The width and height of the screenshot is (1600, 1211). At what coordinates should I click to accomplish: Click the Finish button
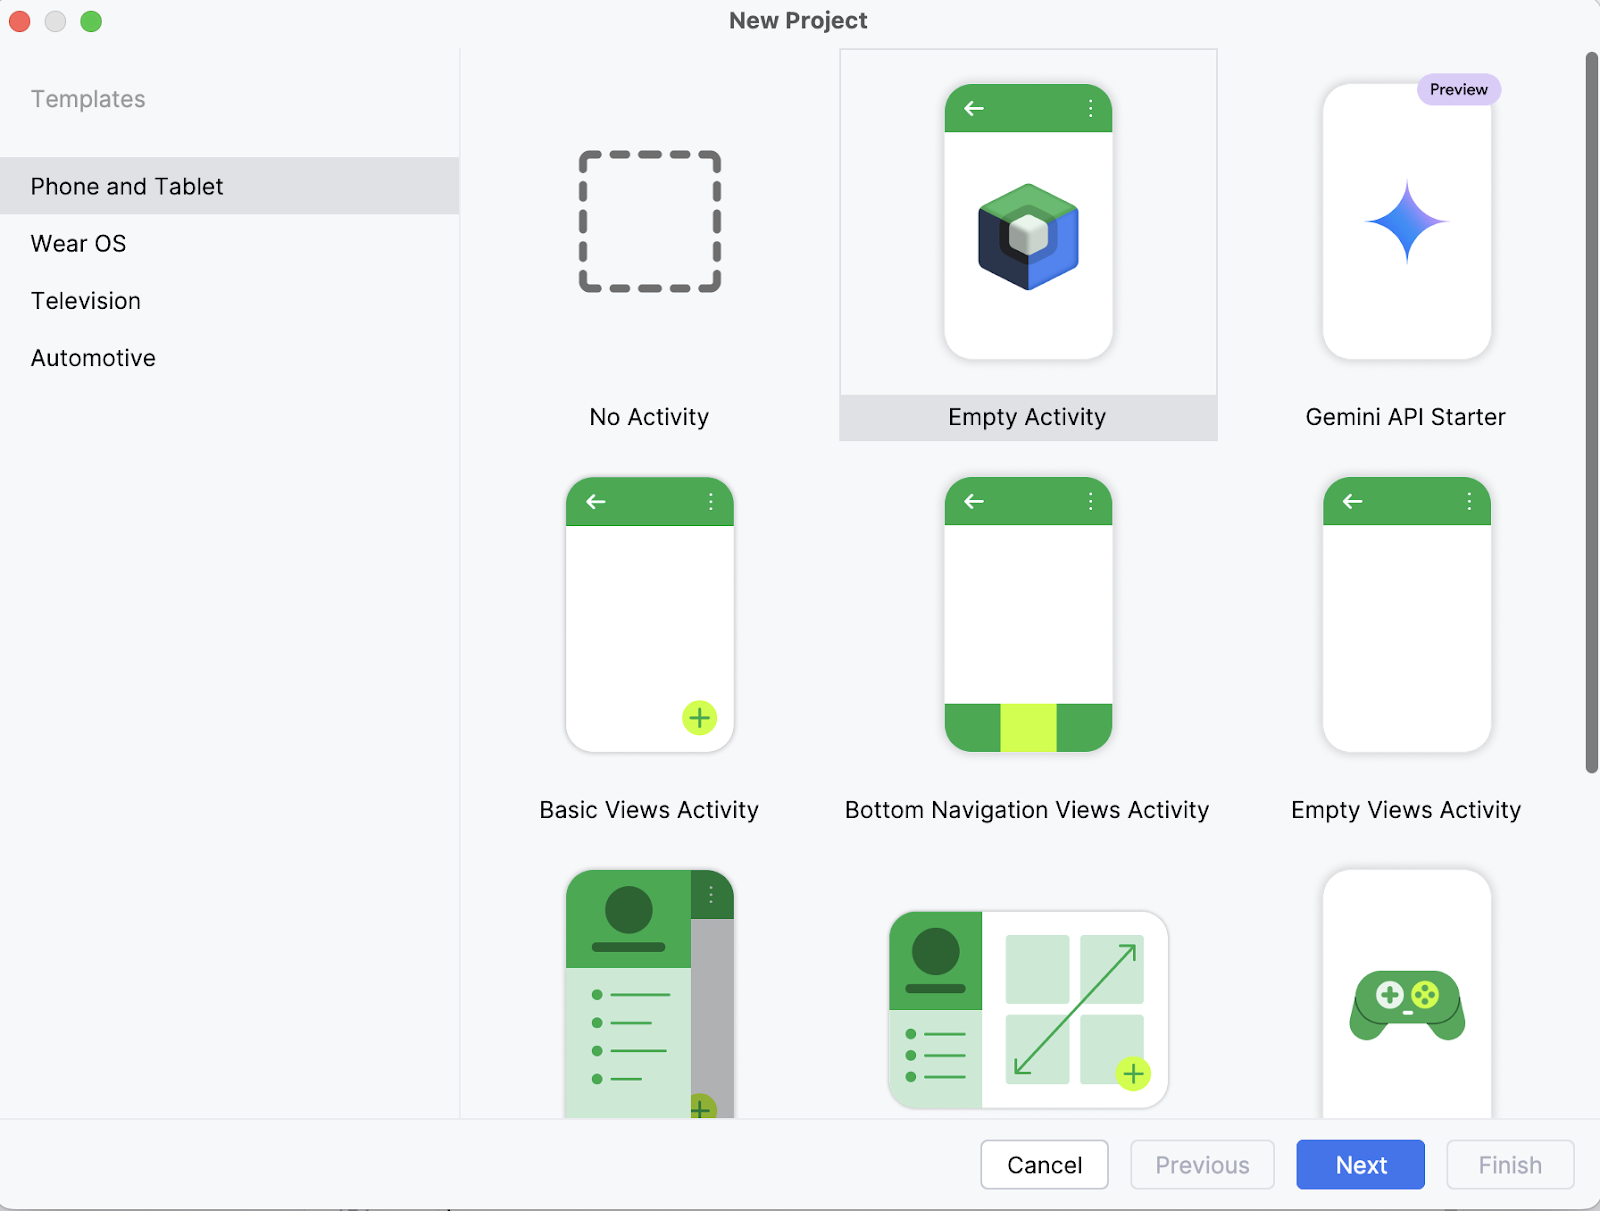tap(1509, 1164)
